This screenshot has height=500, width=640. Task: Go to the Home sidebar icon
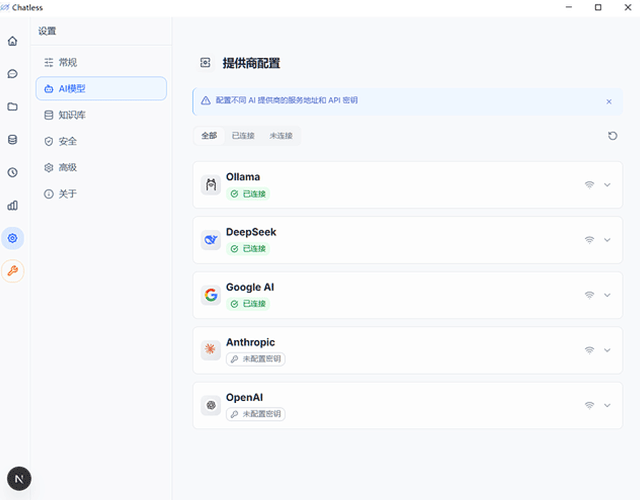[x=13, y=41]
